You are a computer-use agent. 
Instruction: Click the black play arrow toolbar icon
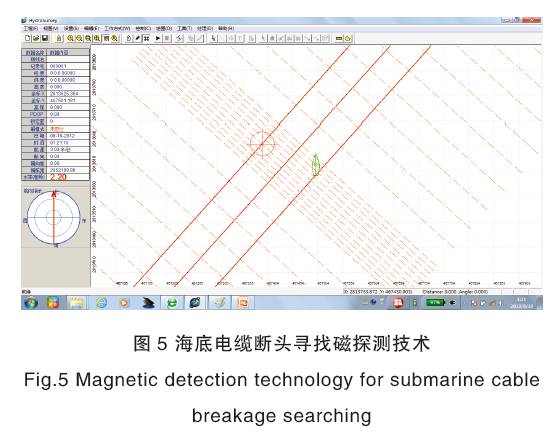click(x=158, y=38)
